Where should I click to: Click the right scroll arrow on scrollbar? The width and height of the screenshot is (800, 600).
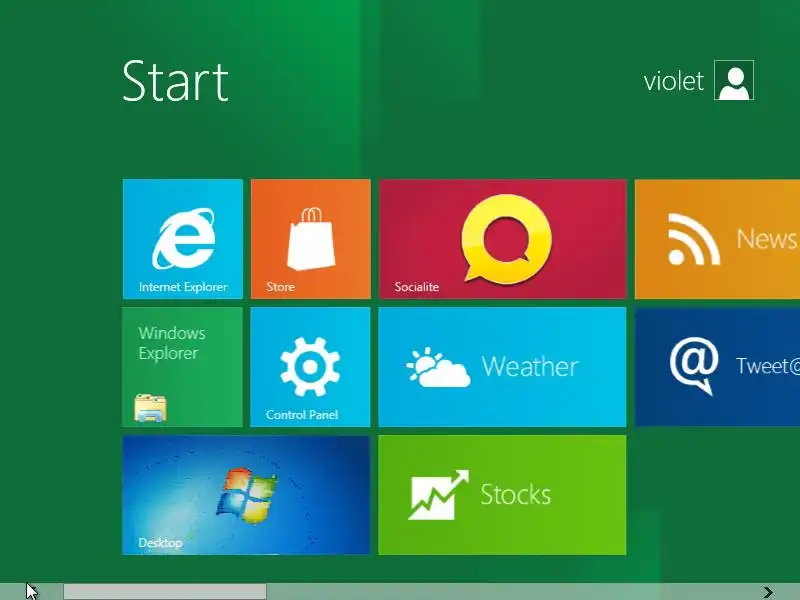coord(768,592)
